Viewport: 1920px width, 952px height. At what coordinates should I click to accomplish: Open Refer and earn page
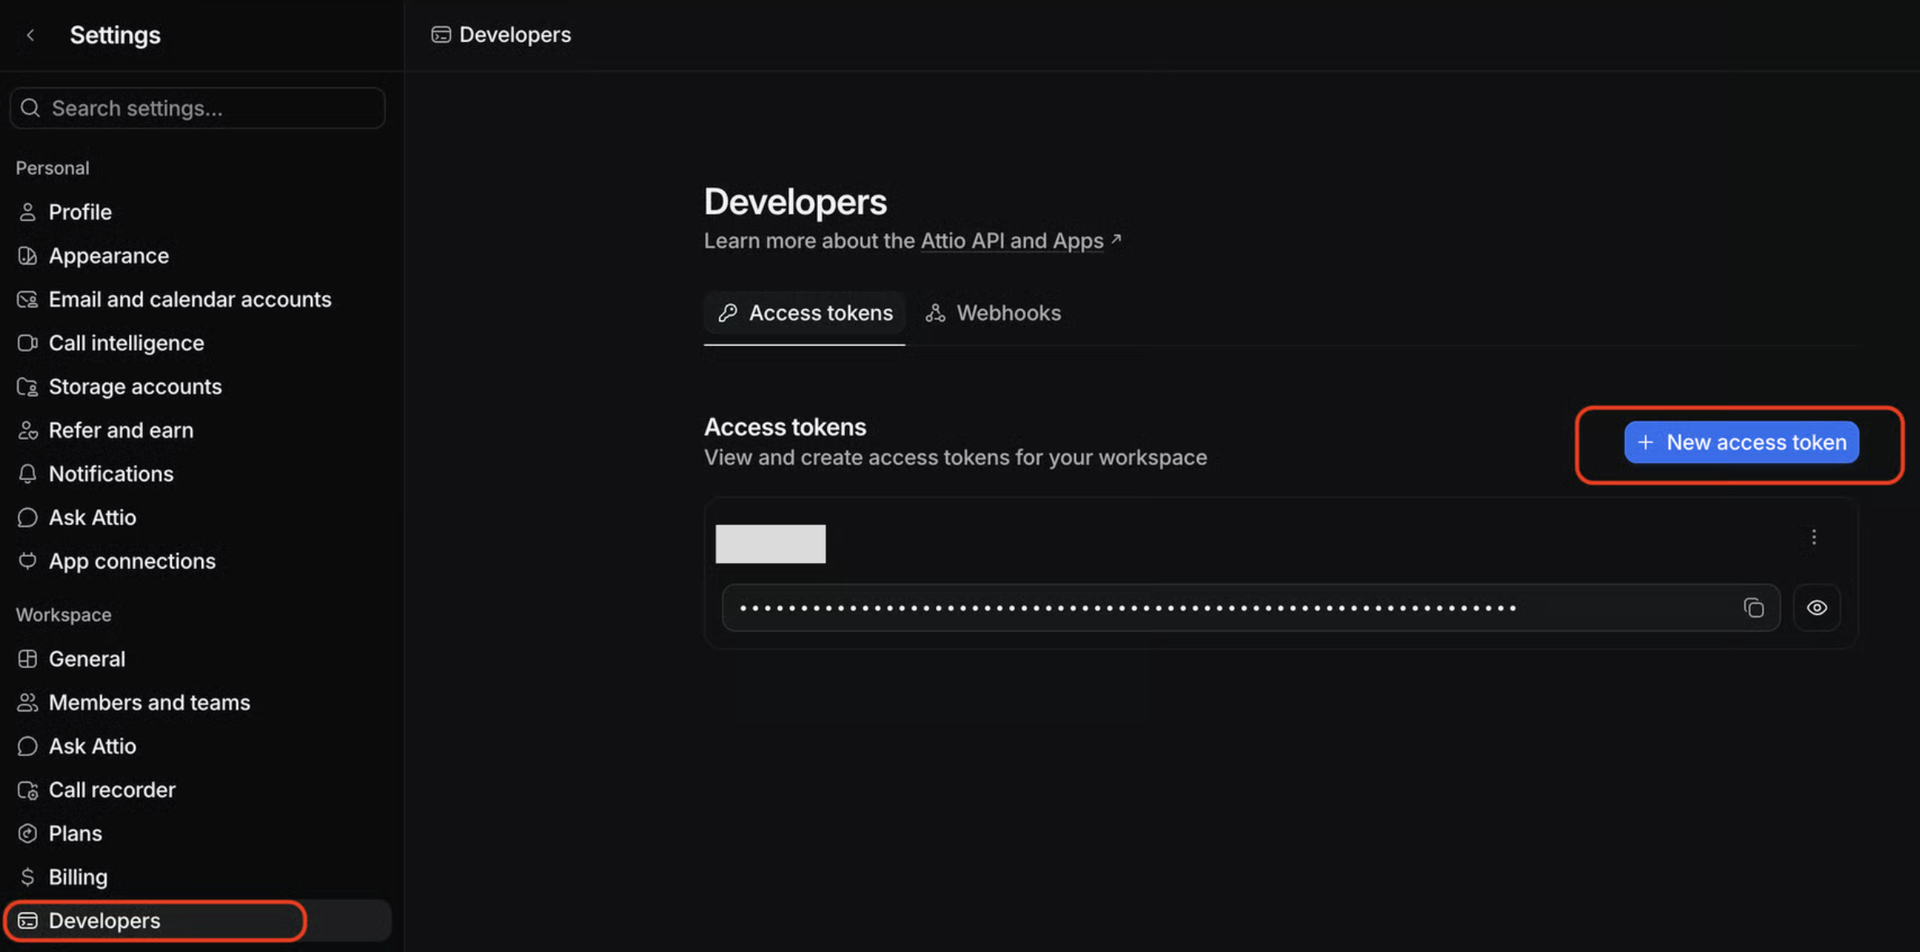(x=121, y=430)
